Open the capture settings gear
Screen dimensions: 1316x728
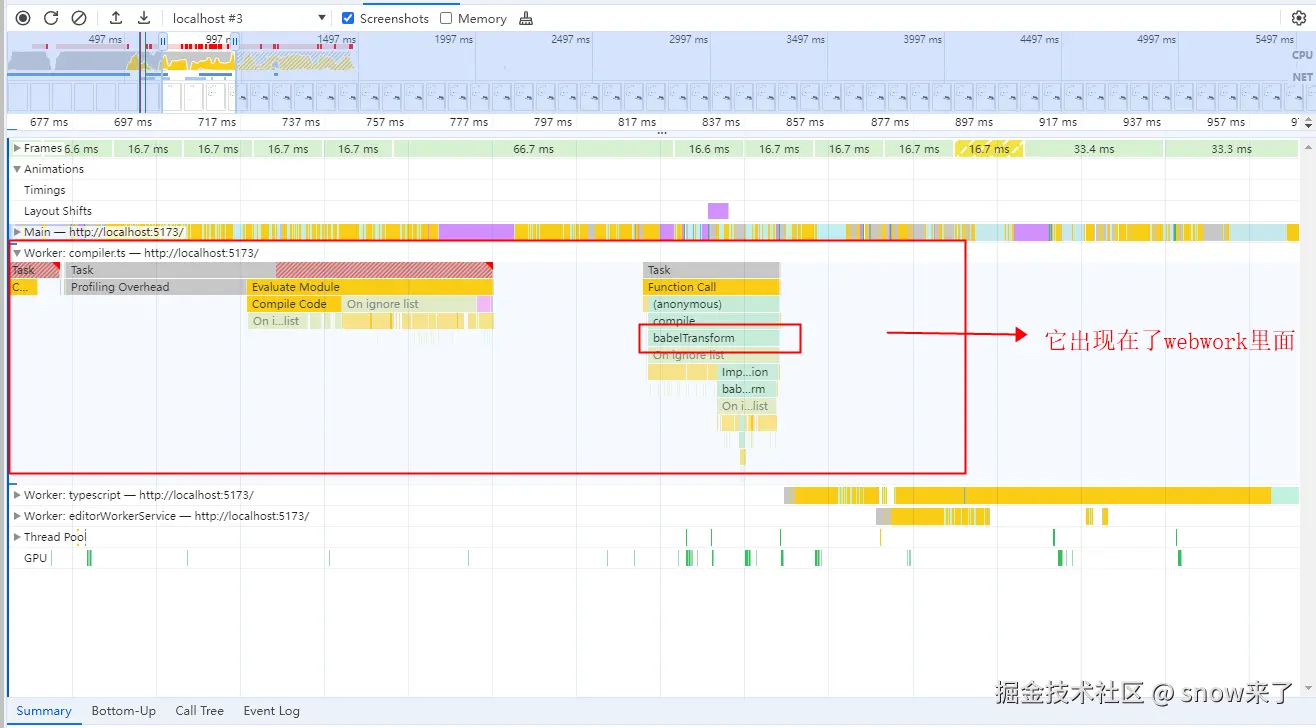(x=1299, y=18)
